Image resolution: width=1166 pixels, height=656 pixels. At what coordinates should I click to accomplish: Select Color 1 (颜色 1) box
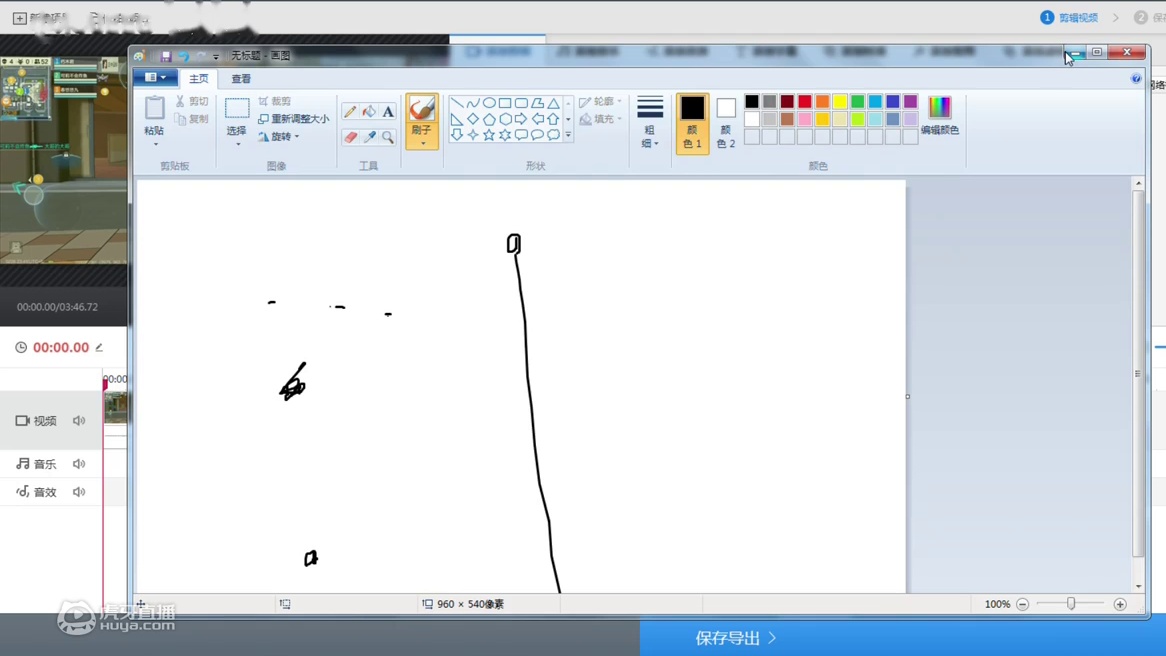pos(692,123)
